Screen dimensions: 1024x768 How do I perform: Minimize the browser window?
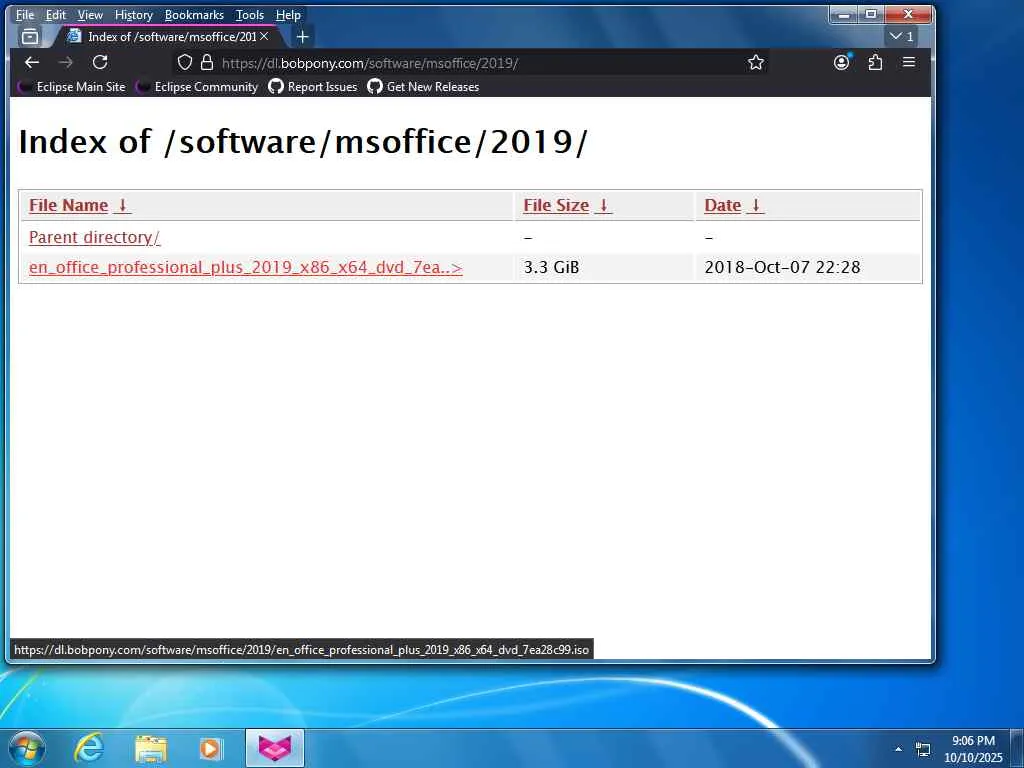844,14
